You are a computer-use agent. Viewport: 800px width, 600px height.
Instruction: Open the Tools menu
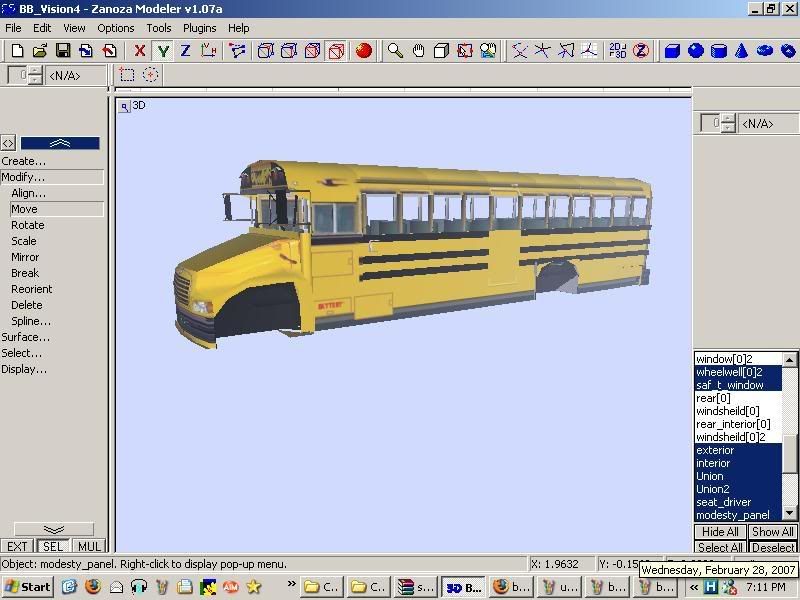pyautogui.click(x=159, y=28)
